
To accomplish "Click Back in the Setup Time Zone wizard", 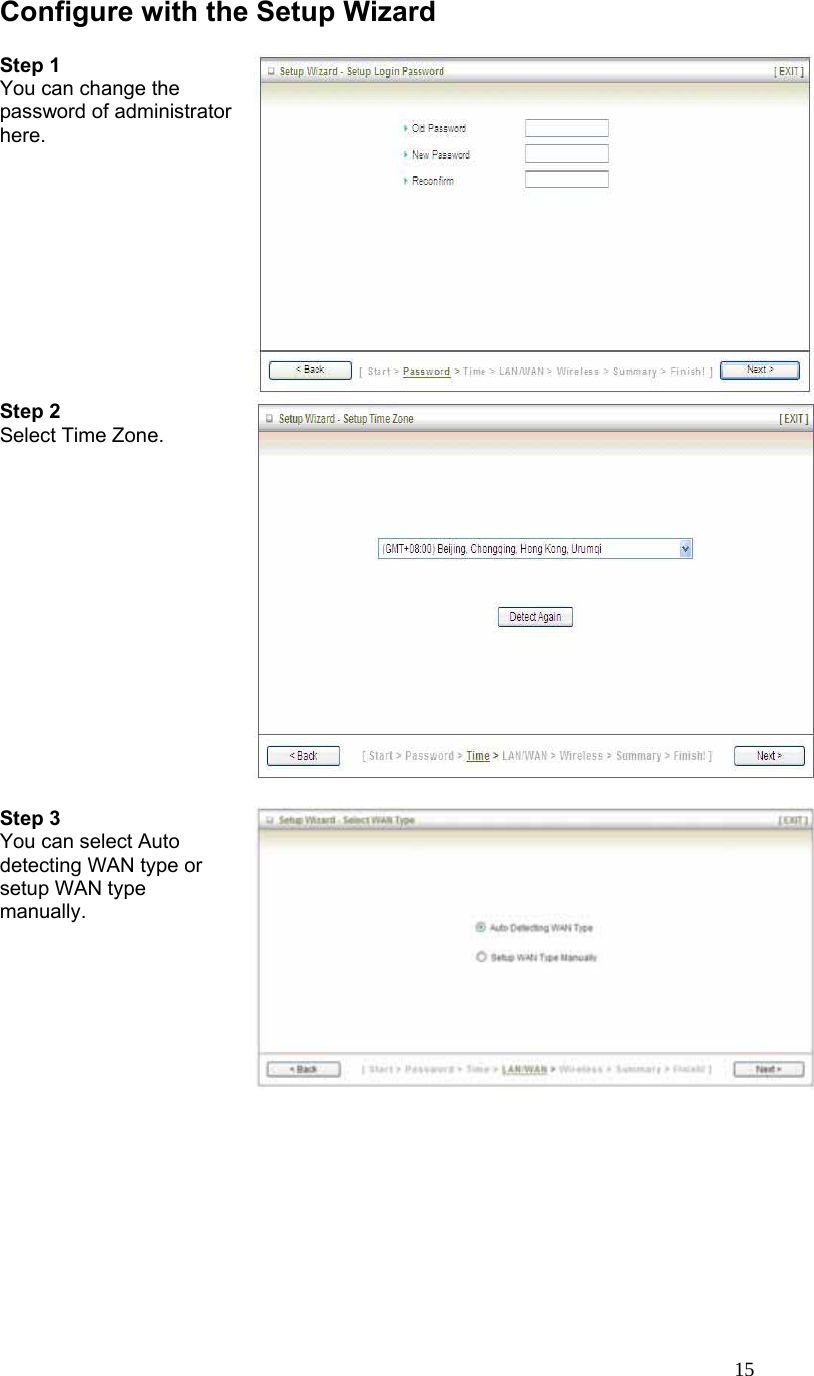I will coord(303,756).
